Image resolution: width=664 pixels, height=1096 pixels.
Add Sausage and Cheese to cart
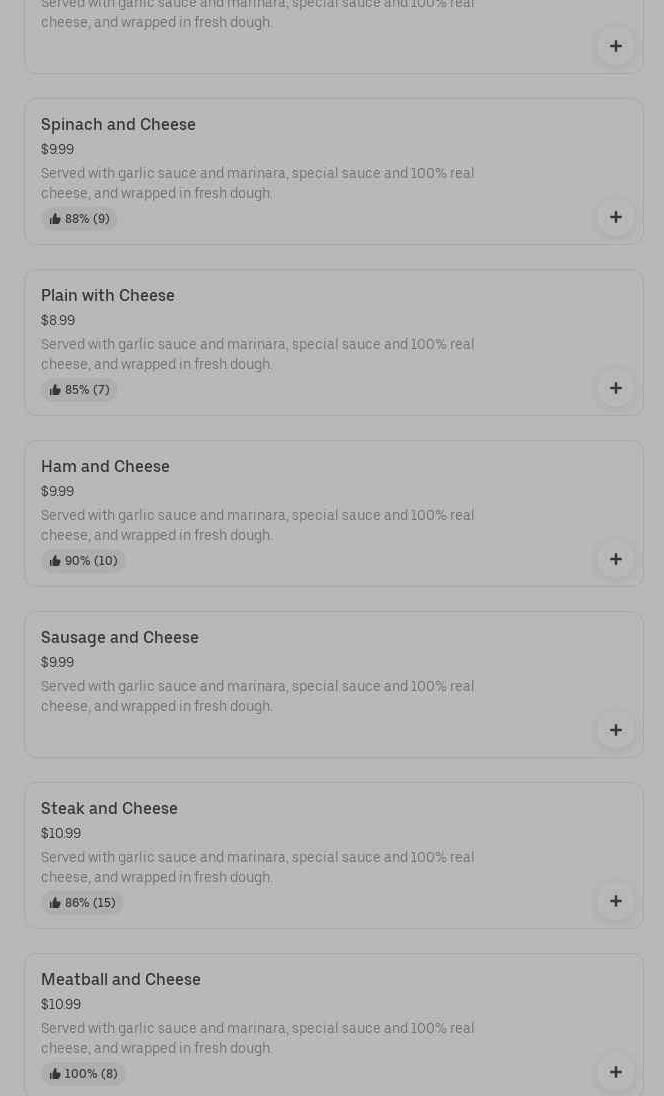pos(615,730)
